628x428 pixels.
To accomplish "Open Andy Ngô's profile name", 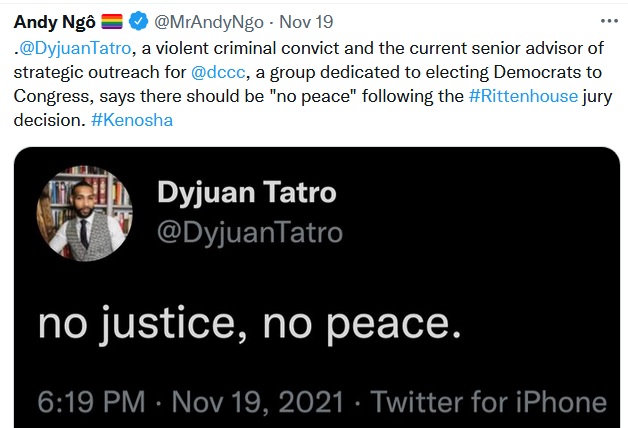I will 51,22.
